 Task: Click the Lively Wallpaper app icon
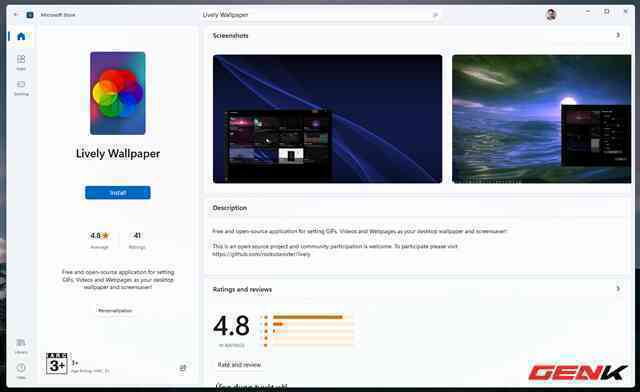118,93
